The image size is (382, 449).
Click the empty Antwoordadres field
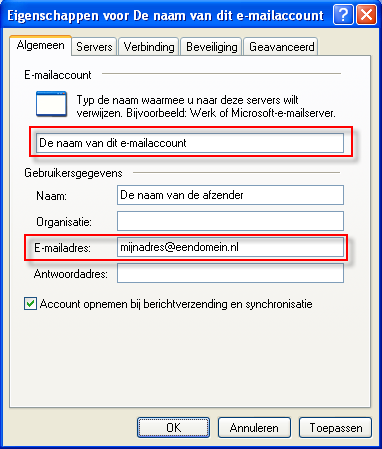pos(230,273)
